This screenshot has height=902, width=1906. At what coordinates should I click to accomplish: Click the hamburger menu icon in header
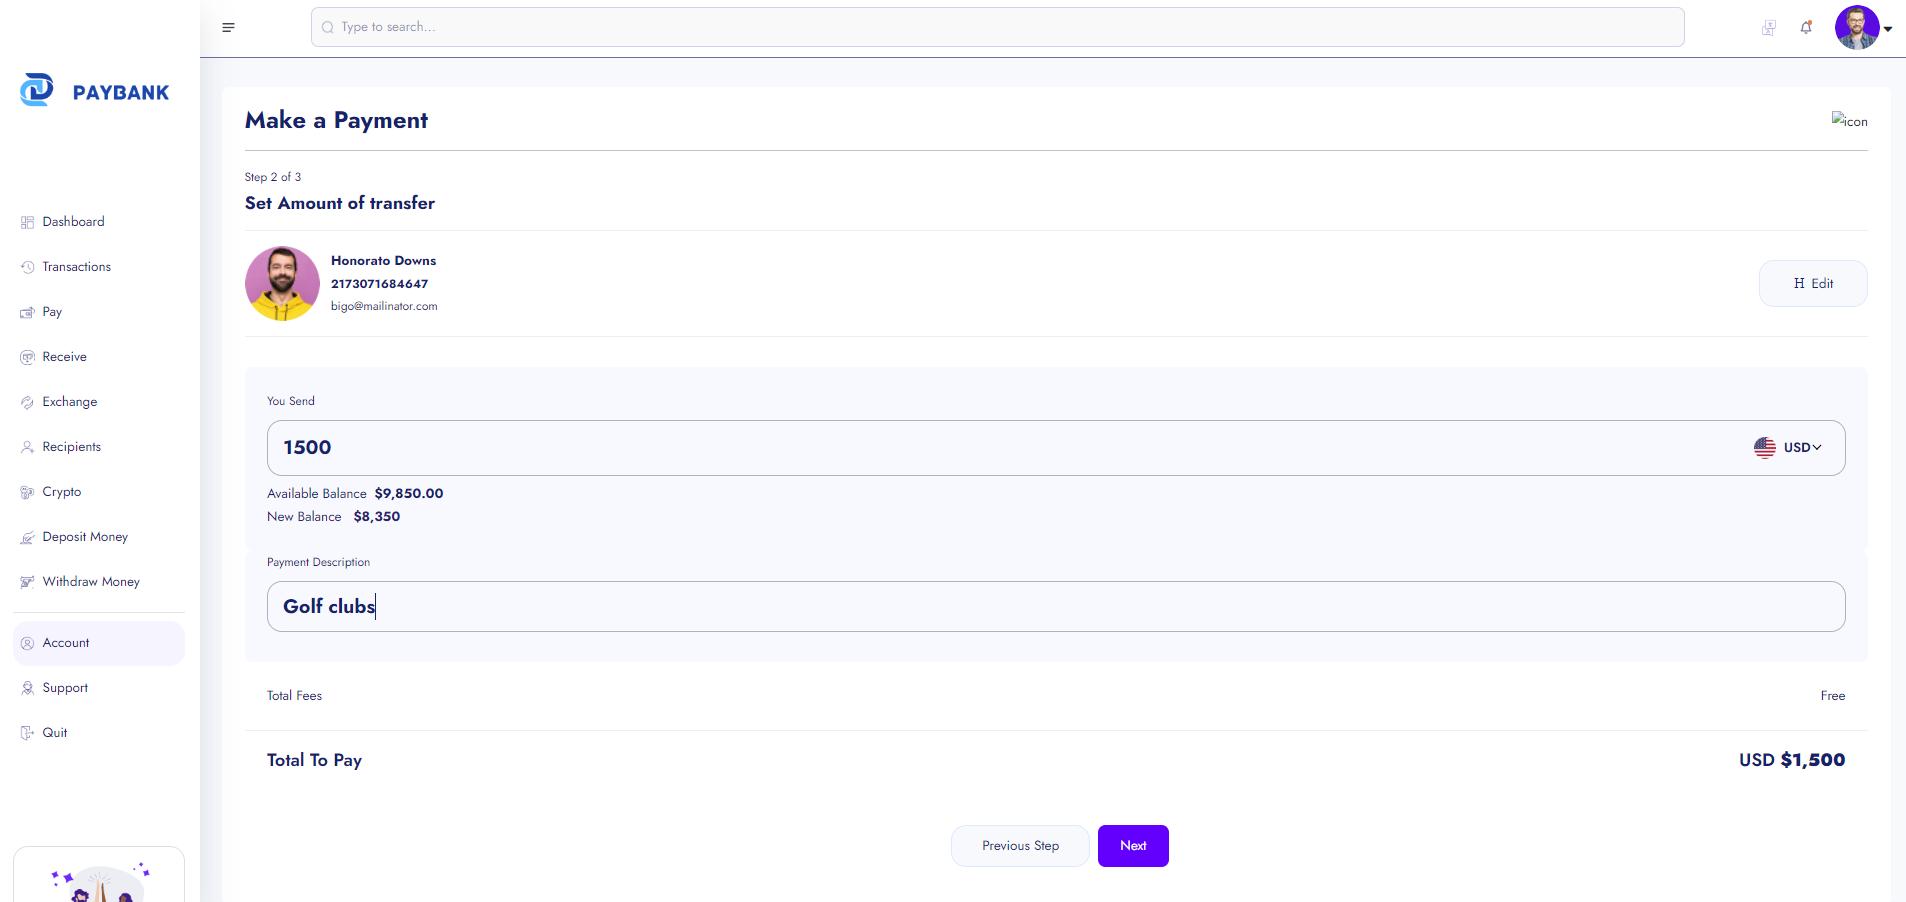228,27
